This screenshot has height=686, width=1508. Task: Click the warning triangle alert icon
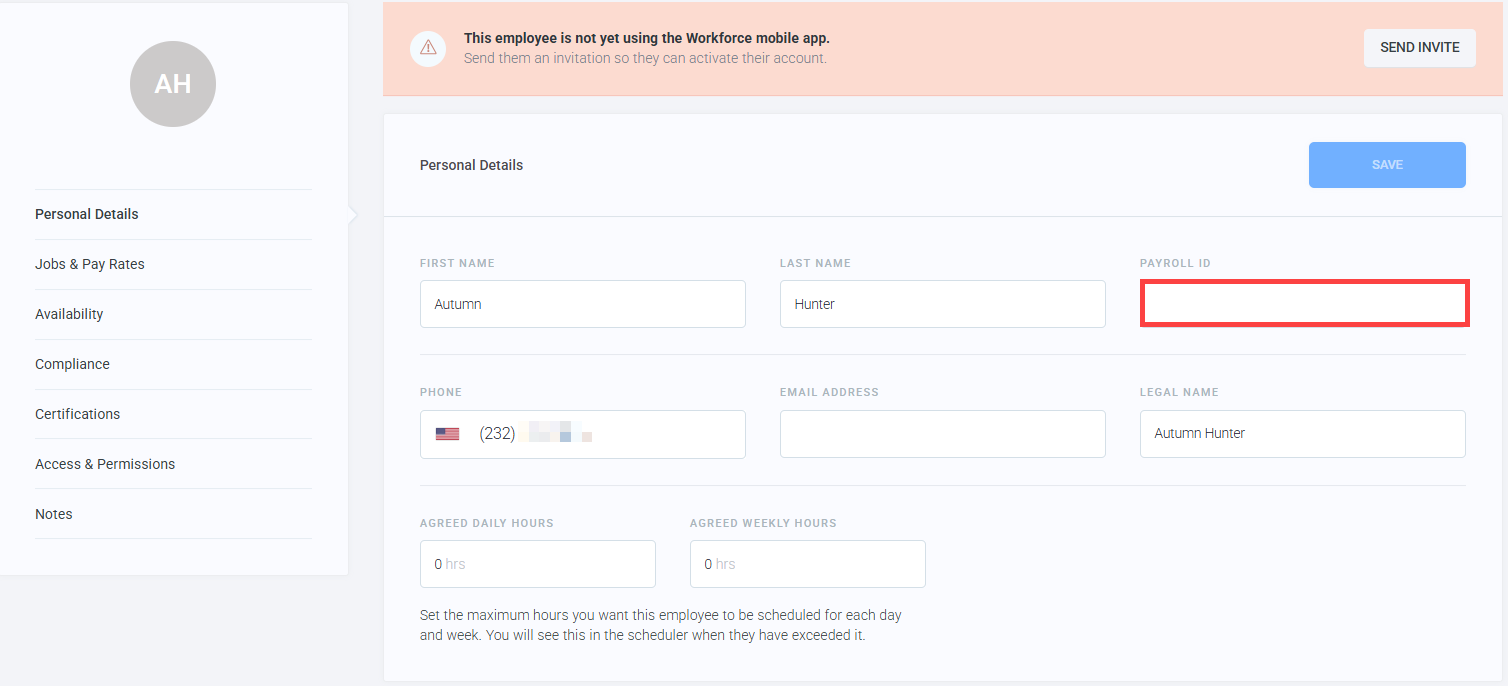point(428,48)
